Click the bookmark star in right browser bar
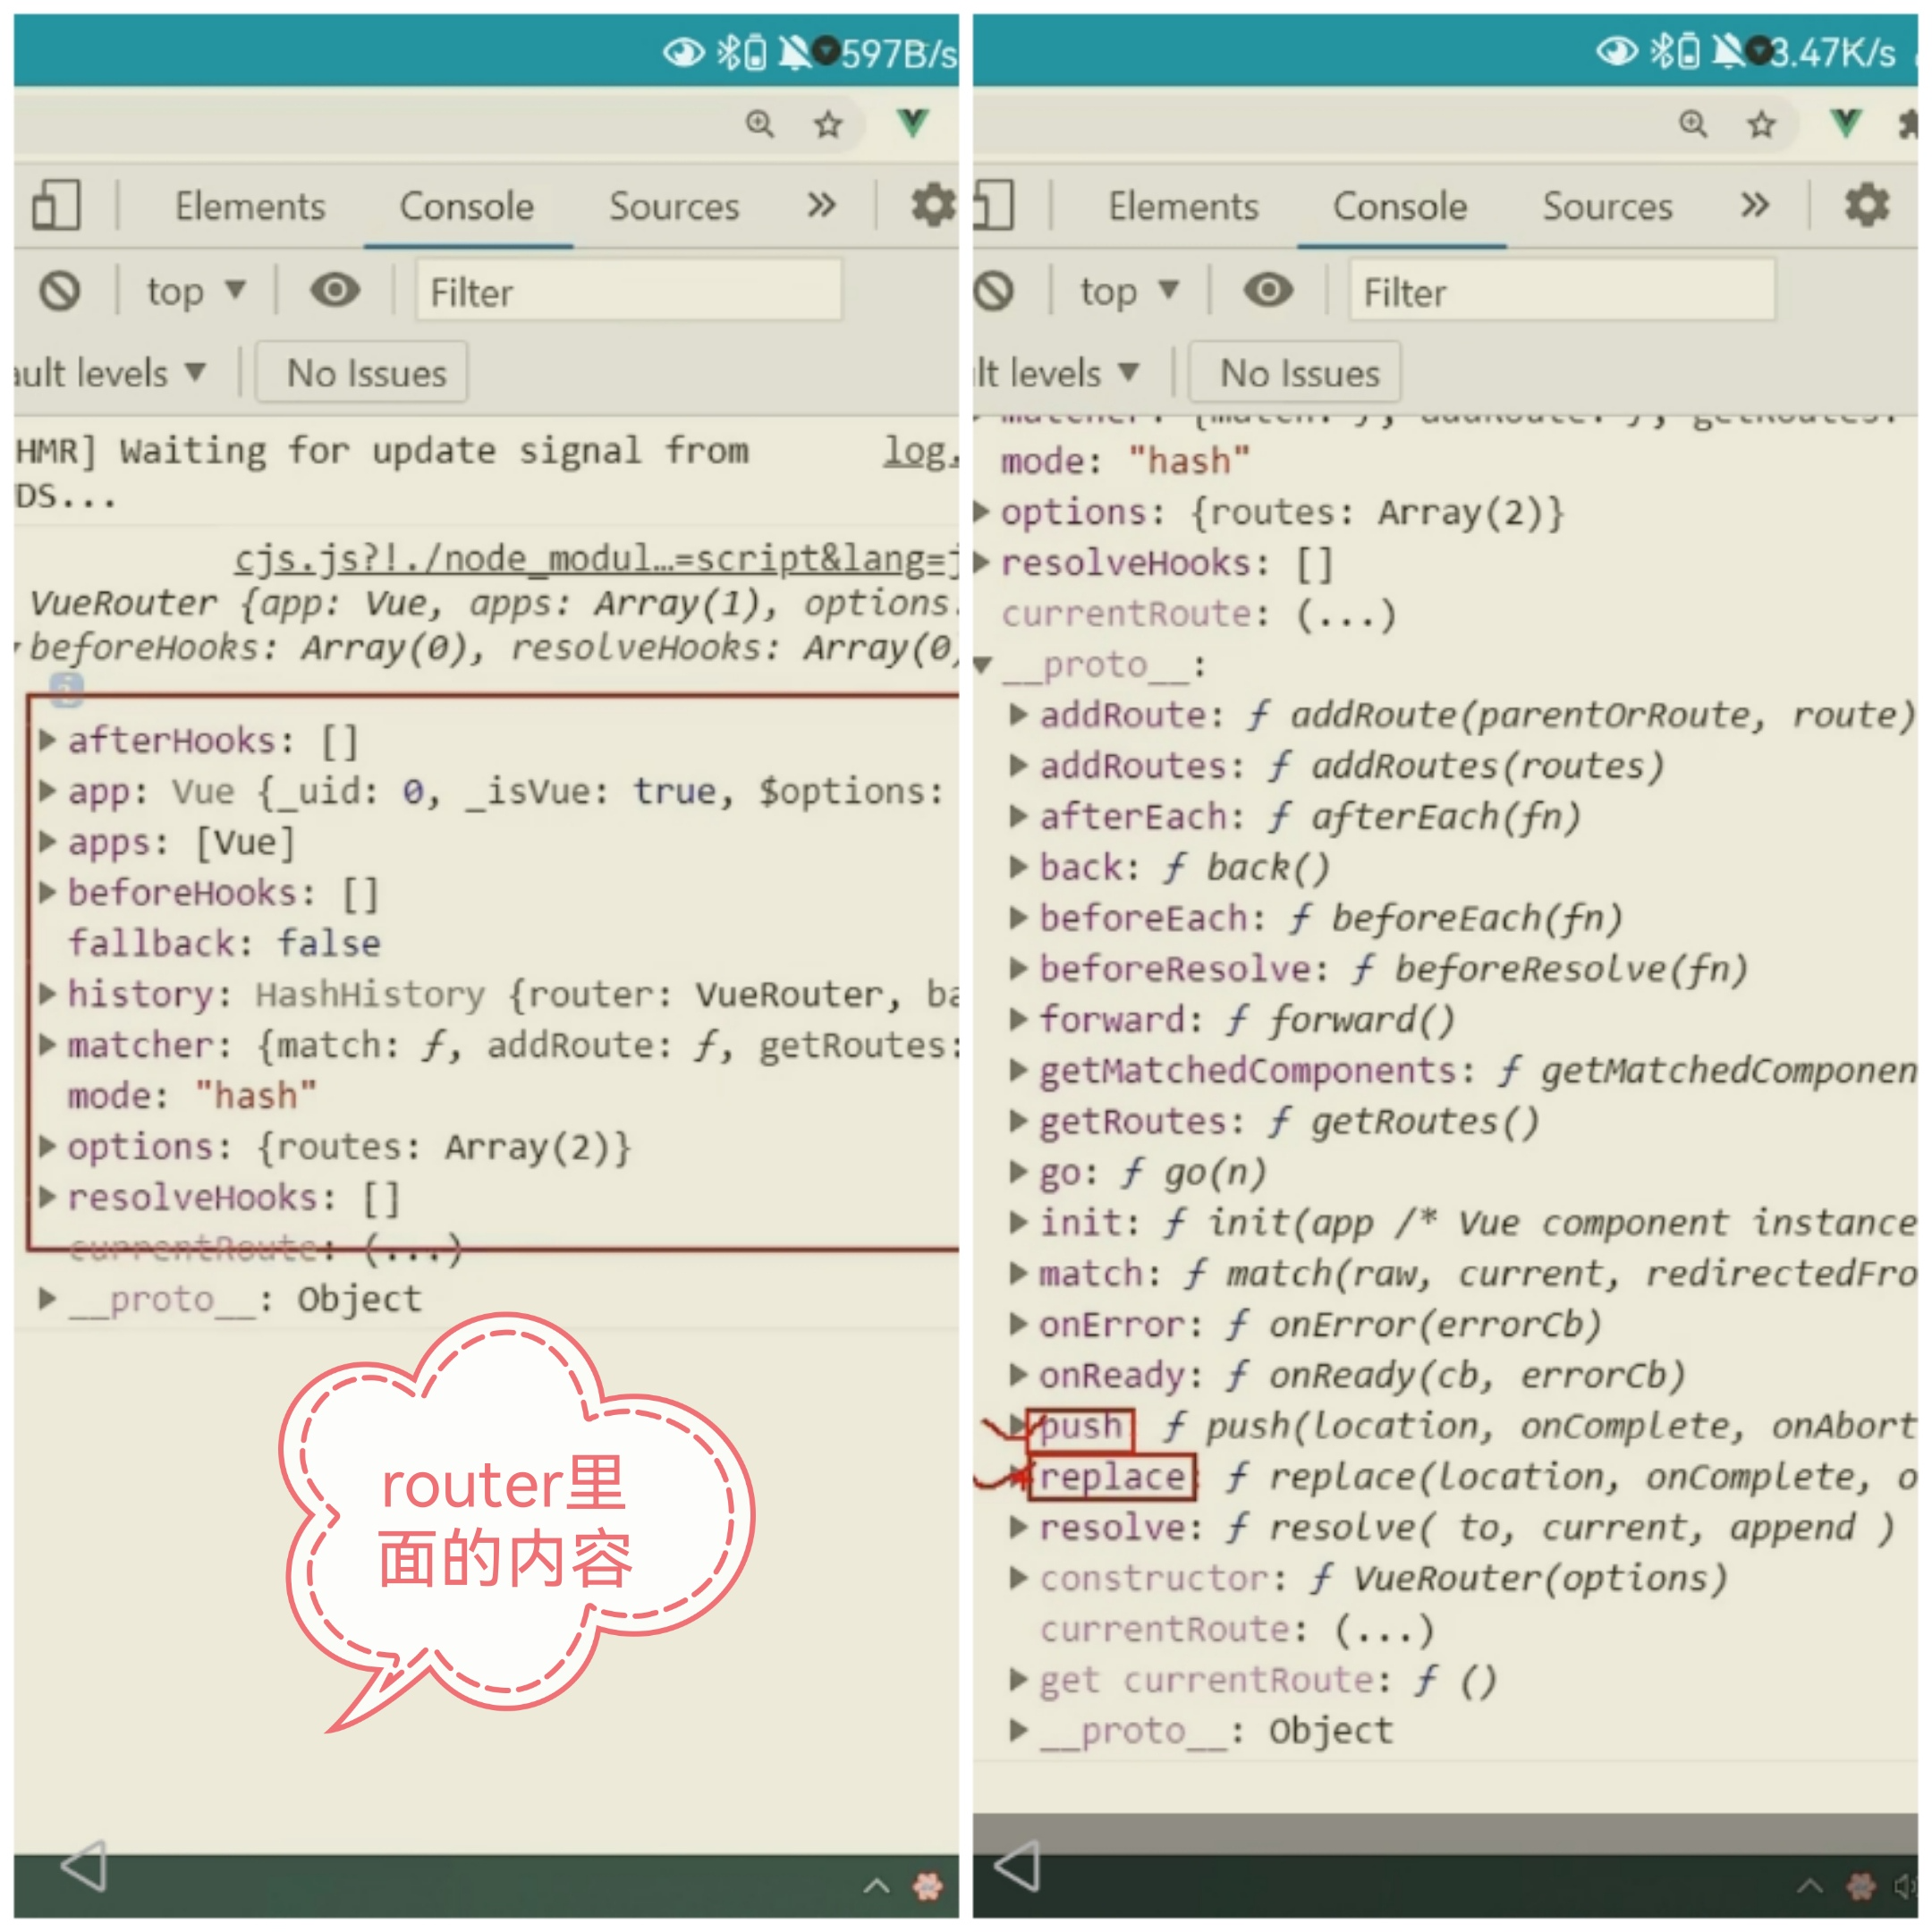Screen dimensions: 1932x1932 (1761, 125)
